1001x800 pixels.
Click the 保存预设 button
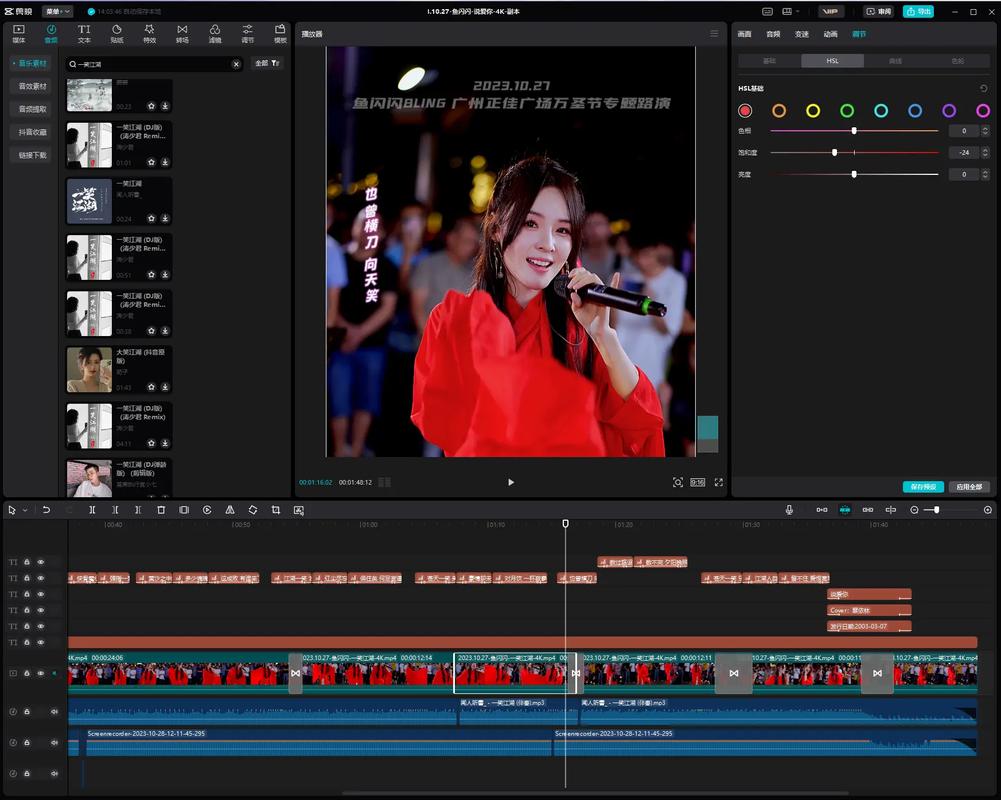click(x=922, y=487)
